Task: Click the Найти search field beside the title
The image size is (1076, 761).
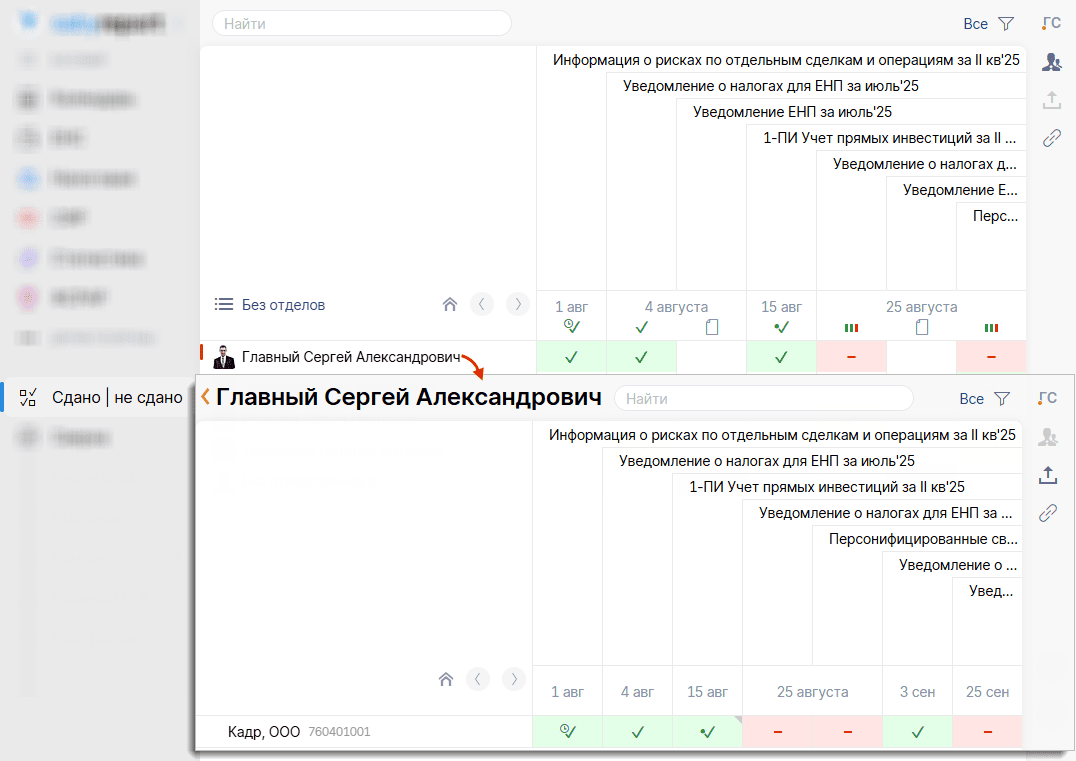Action: (765, 398)
